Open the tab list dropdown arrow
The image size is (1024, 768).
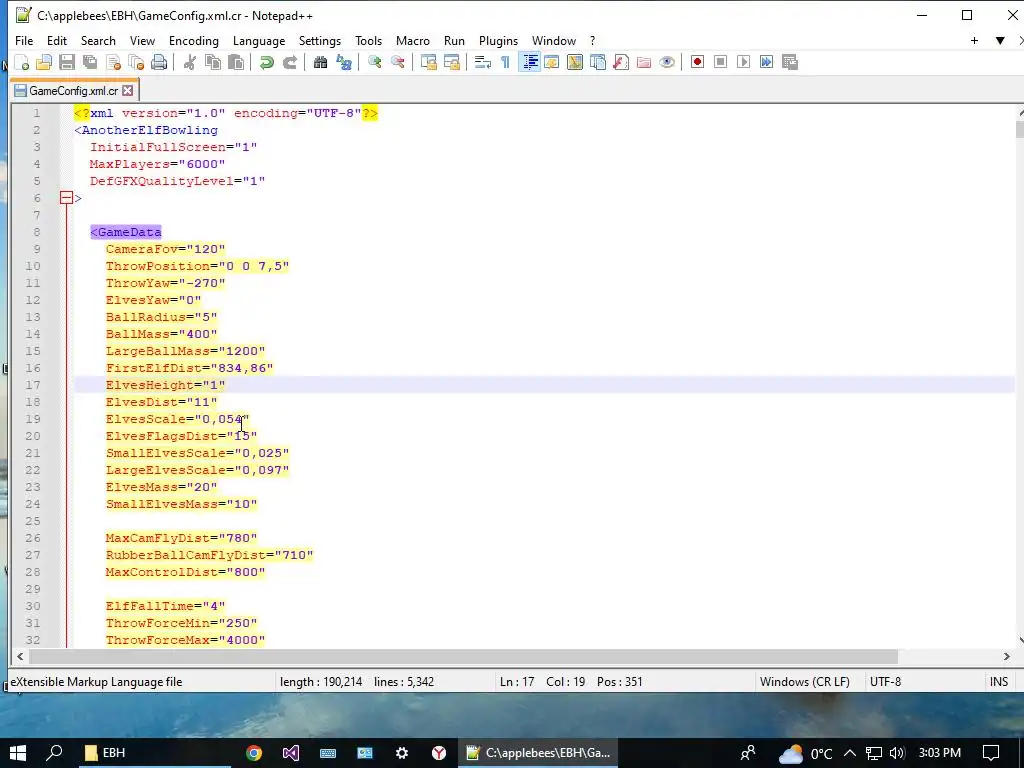pos(1000,40)
